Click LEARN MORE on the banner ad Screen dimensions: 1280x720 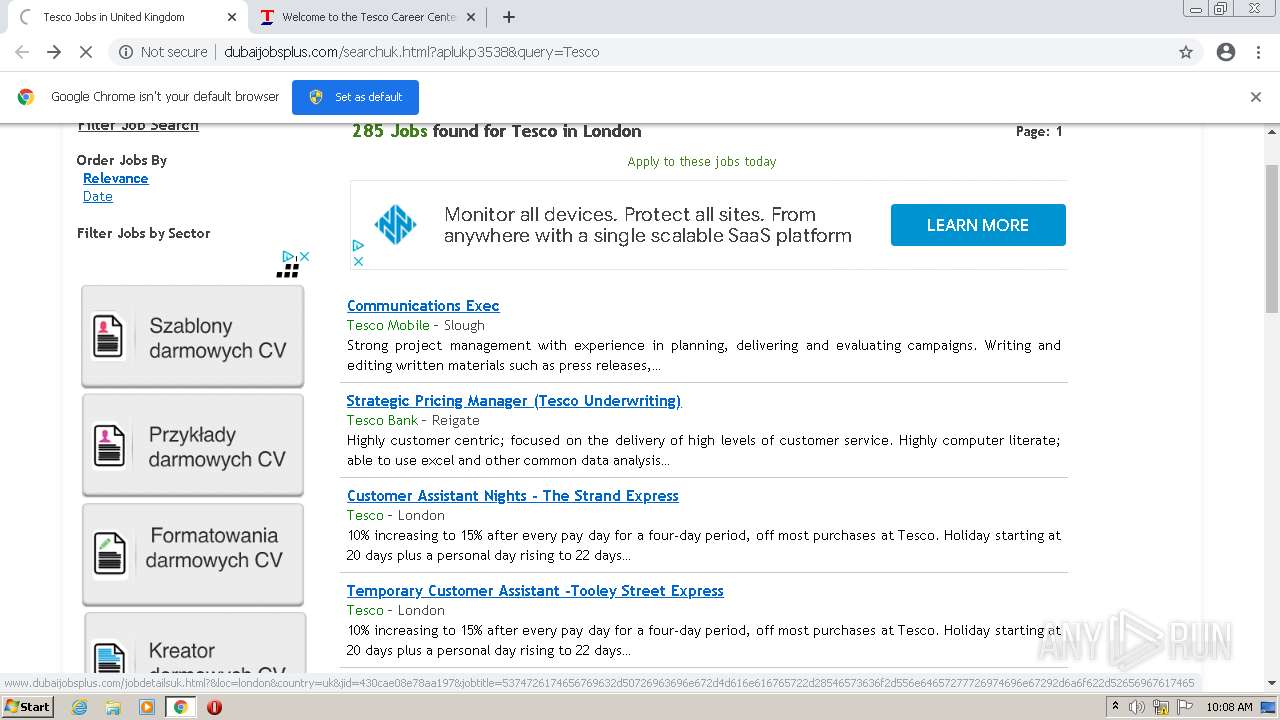click(x=978, y=225)
